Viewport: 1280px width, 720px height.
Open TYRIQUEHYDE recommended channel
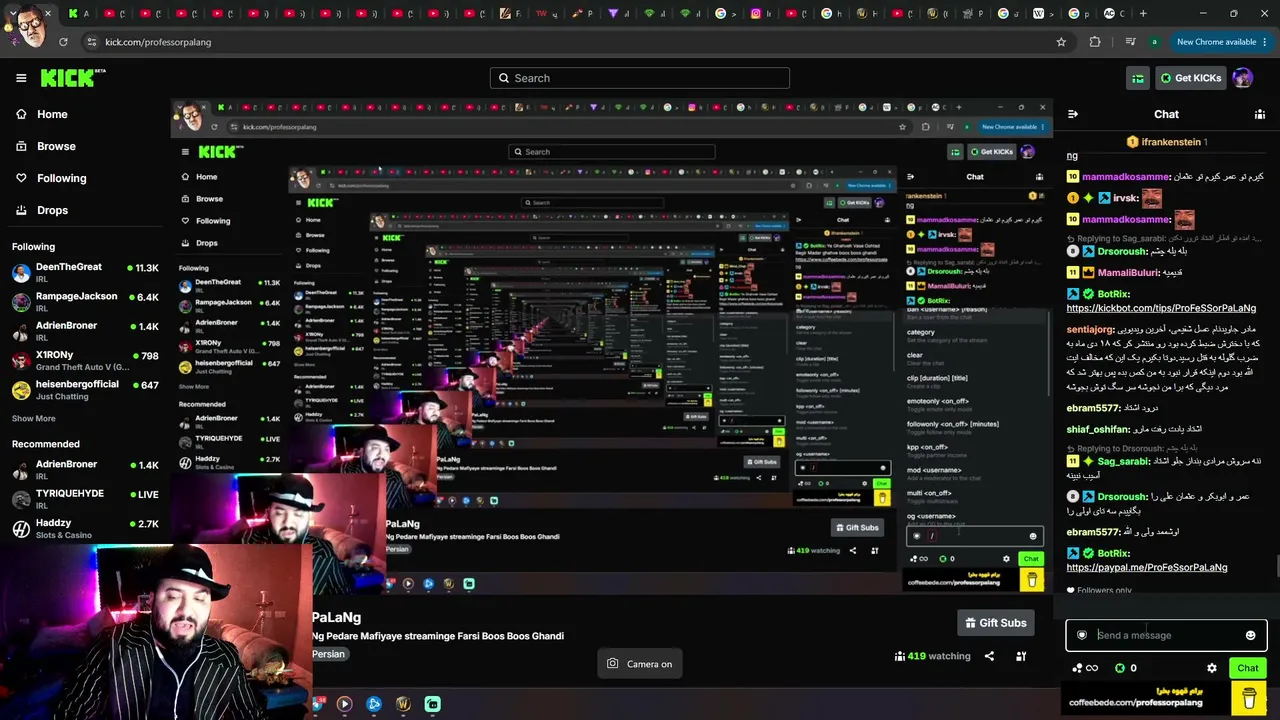(x=85, y=499)
